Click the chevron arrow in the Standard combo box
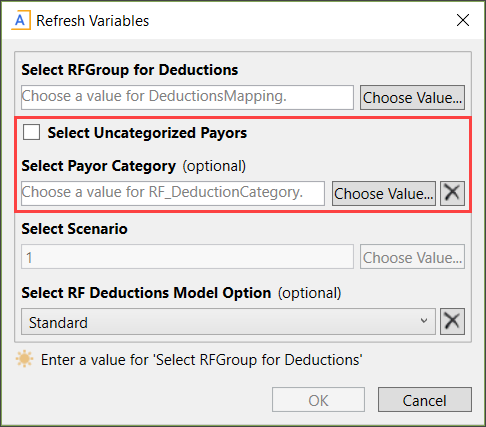Image resolution: width=486 pixels, height=427 pixels. pos(424,321)
